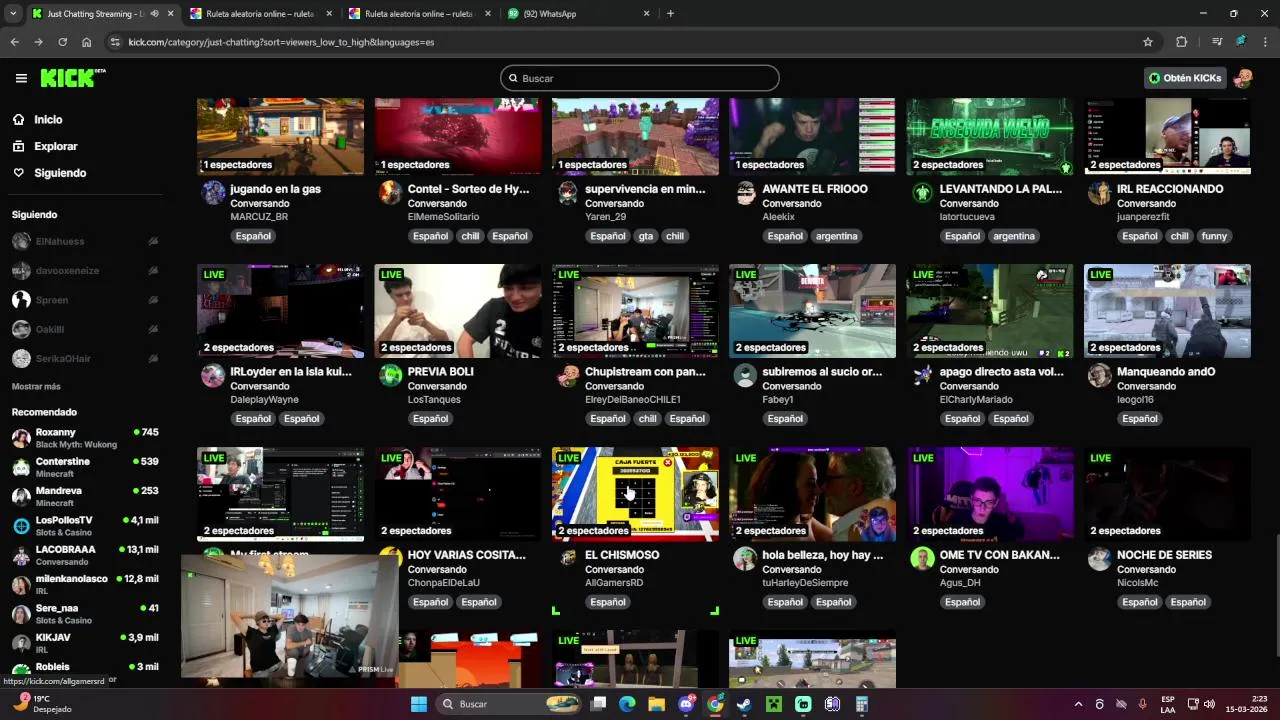This screenshot has height=720, width=1280.
Task: Click MARCUZ_BR streamer avatar
Action: coord(213,193)
